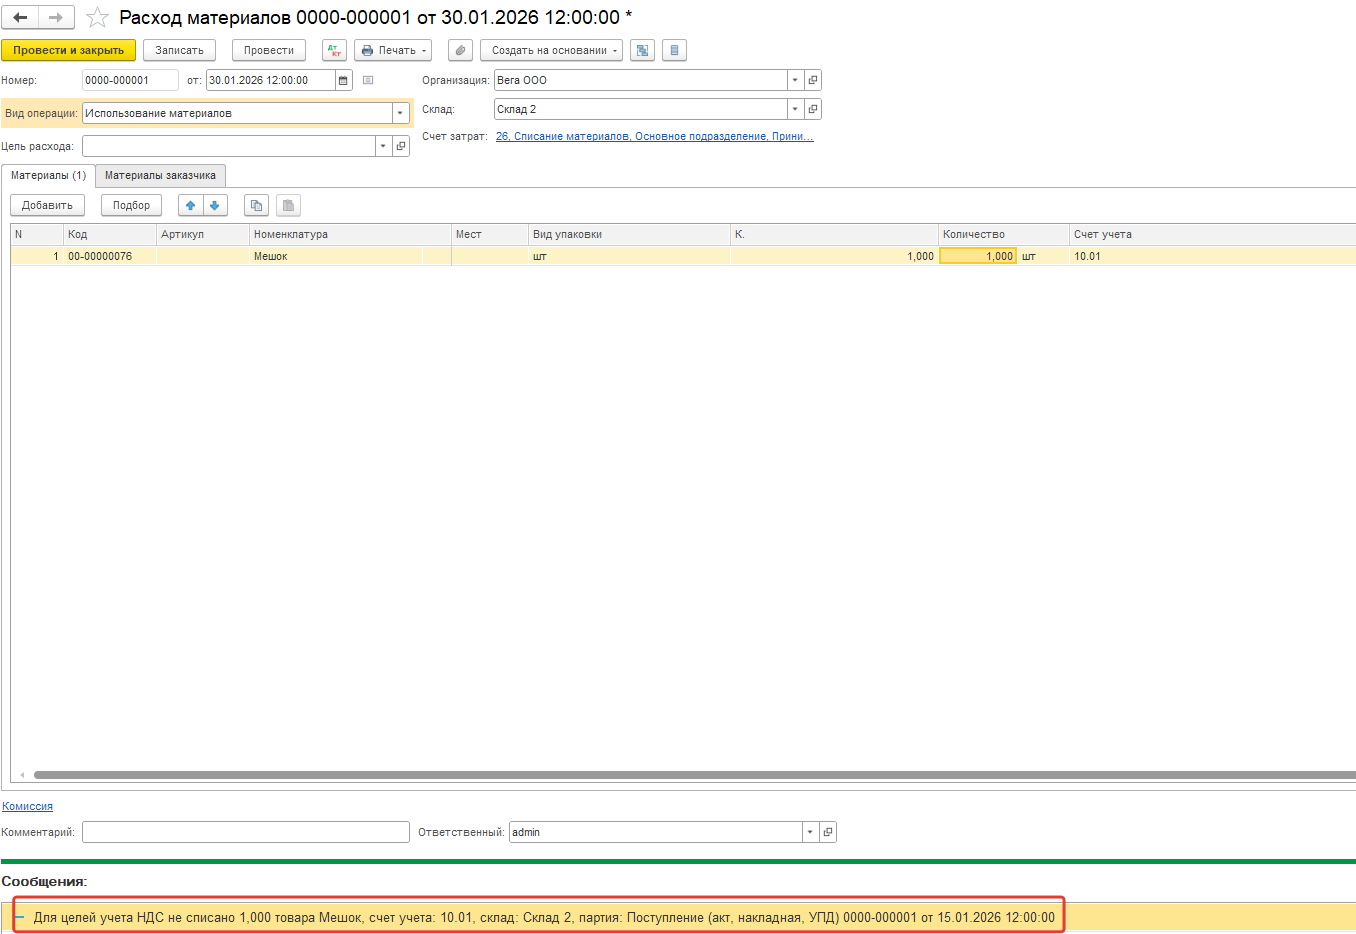Collapse the message with the minus toggle

(20, 917)
